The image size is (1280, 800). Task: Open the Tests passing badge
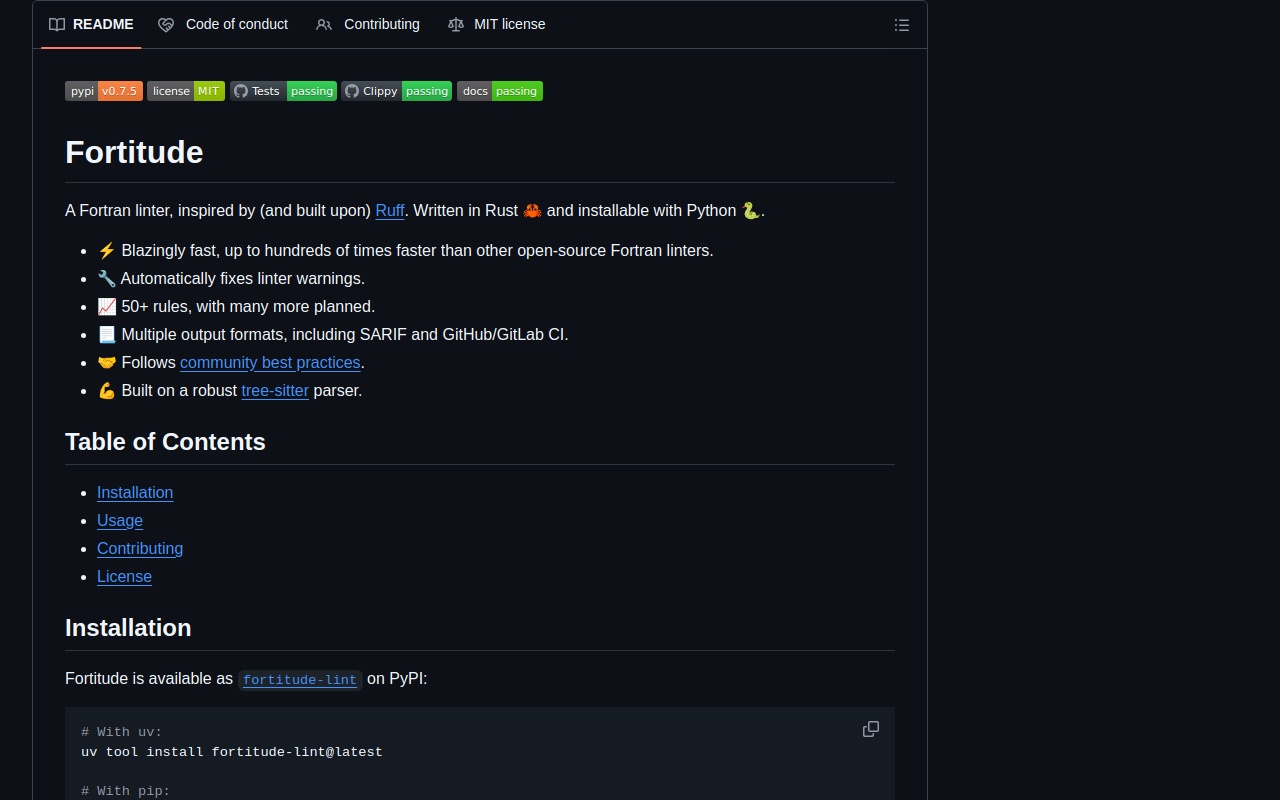[x=283, y=91]
